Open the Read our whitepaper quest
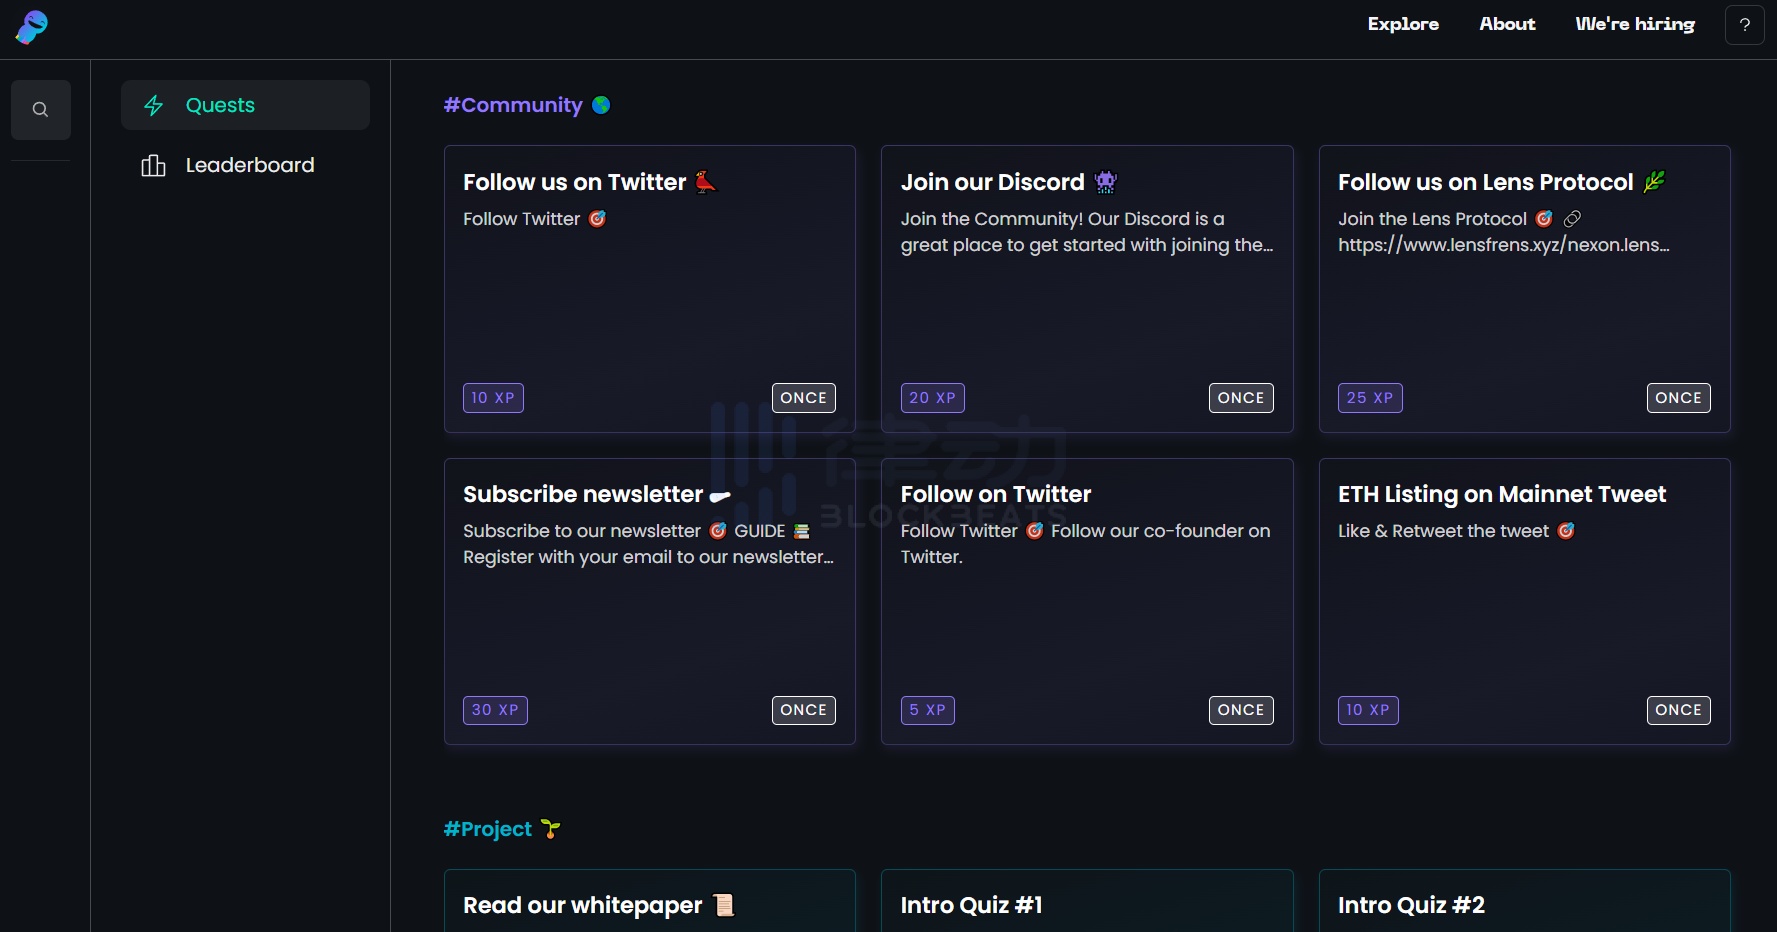1777x932 pixels. 649,904
